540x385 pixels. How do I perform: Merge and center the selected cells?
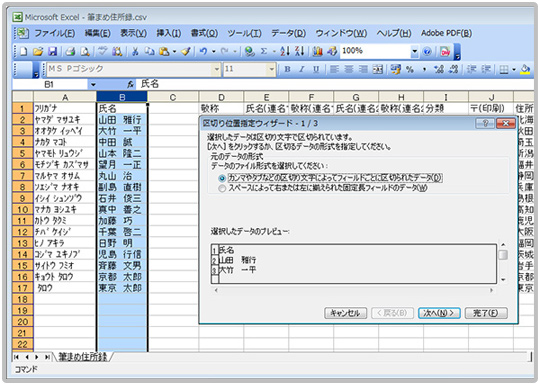(x=378, y=69)
